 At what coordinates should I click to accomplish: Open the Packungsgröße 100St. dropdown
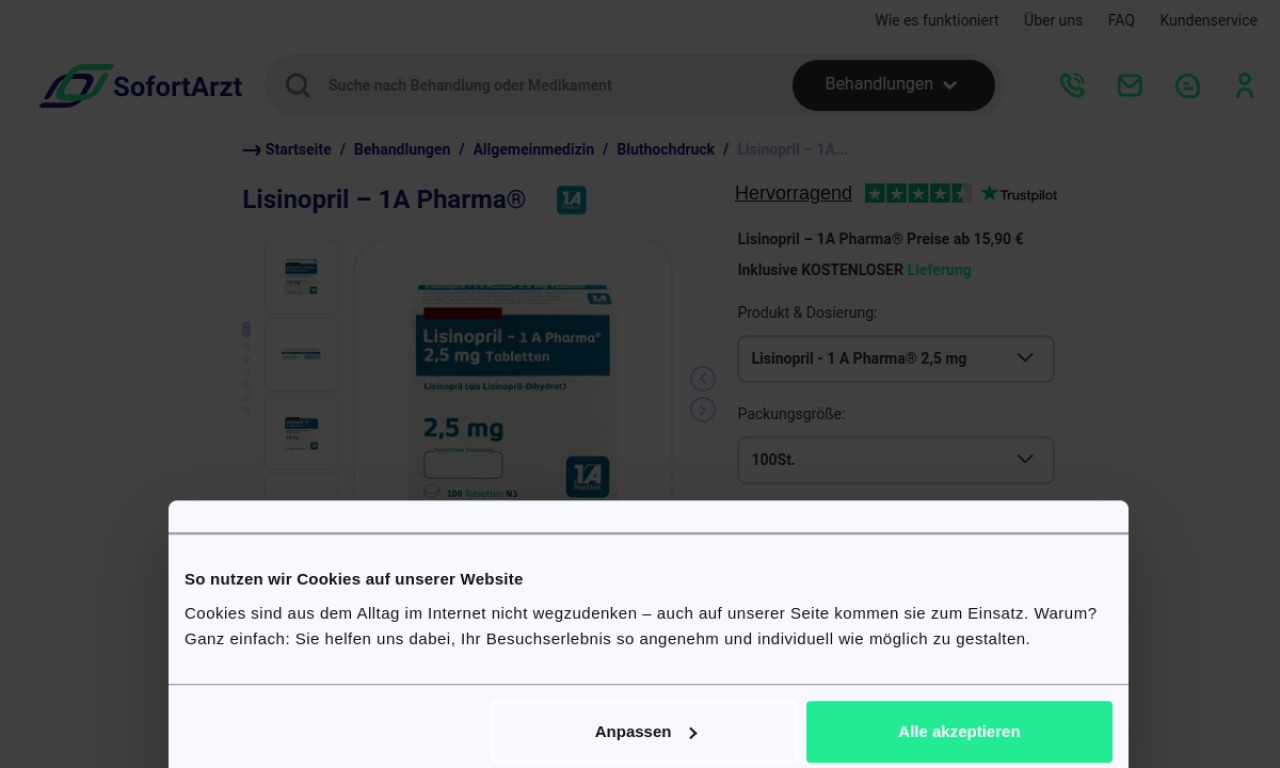coord(896,460)
